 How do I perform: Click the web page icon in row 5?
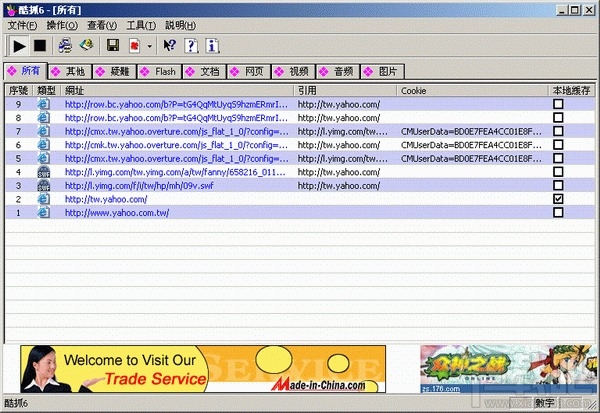click(44, 158)
